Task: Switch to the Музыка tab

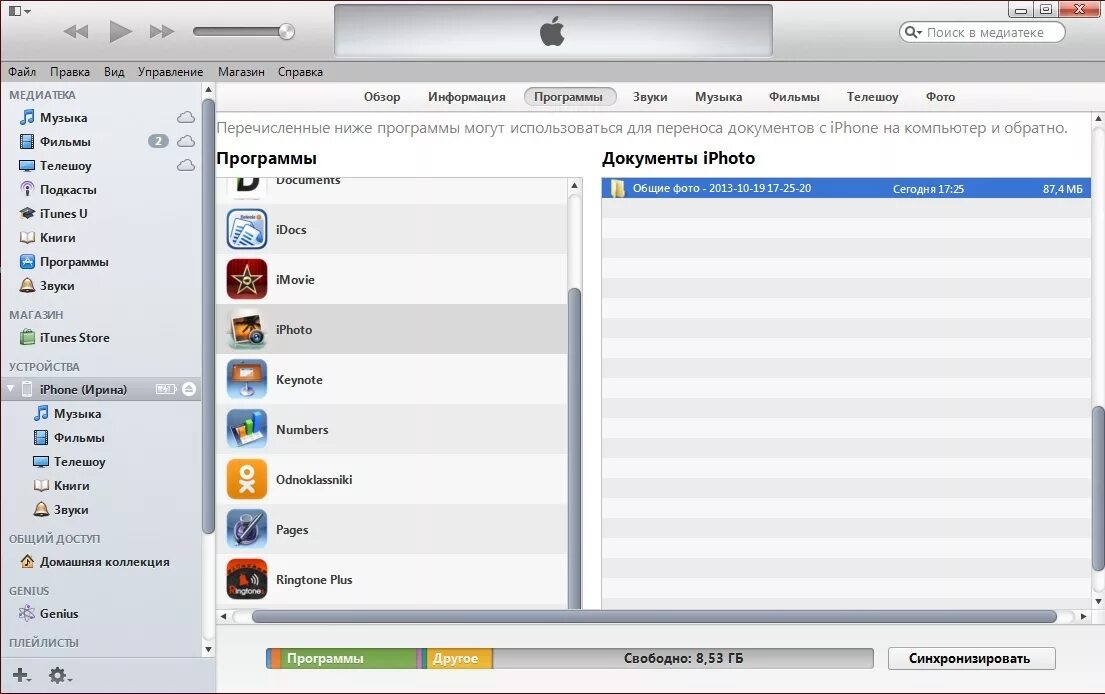Action: [718, 97]
